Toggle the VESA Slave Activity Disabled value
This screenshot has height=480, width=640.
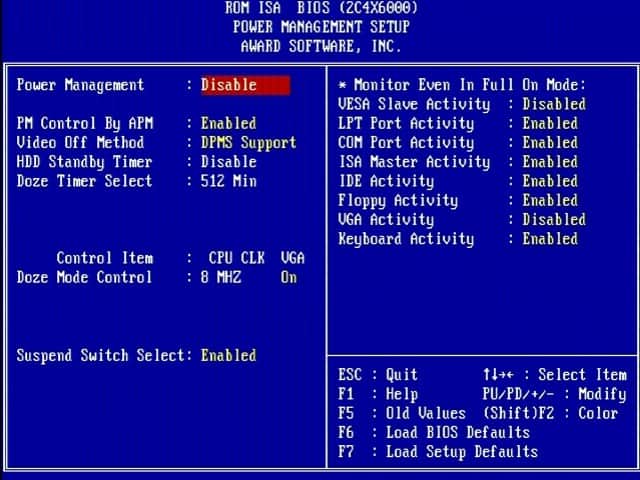[x=554, y=104]
